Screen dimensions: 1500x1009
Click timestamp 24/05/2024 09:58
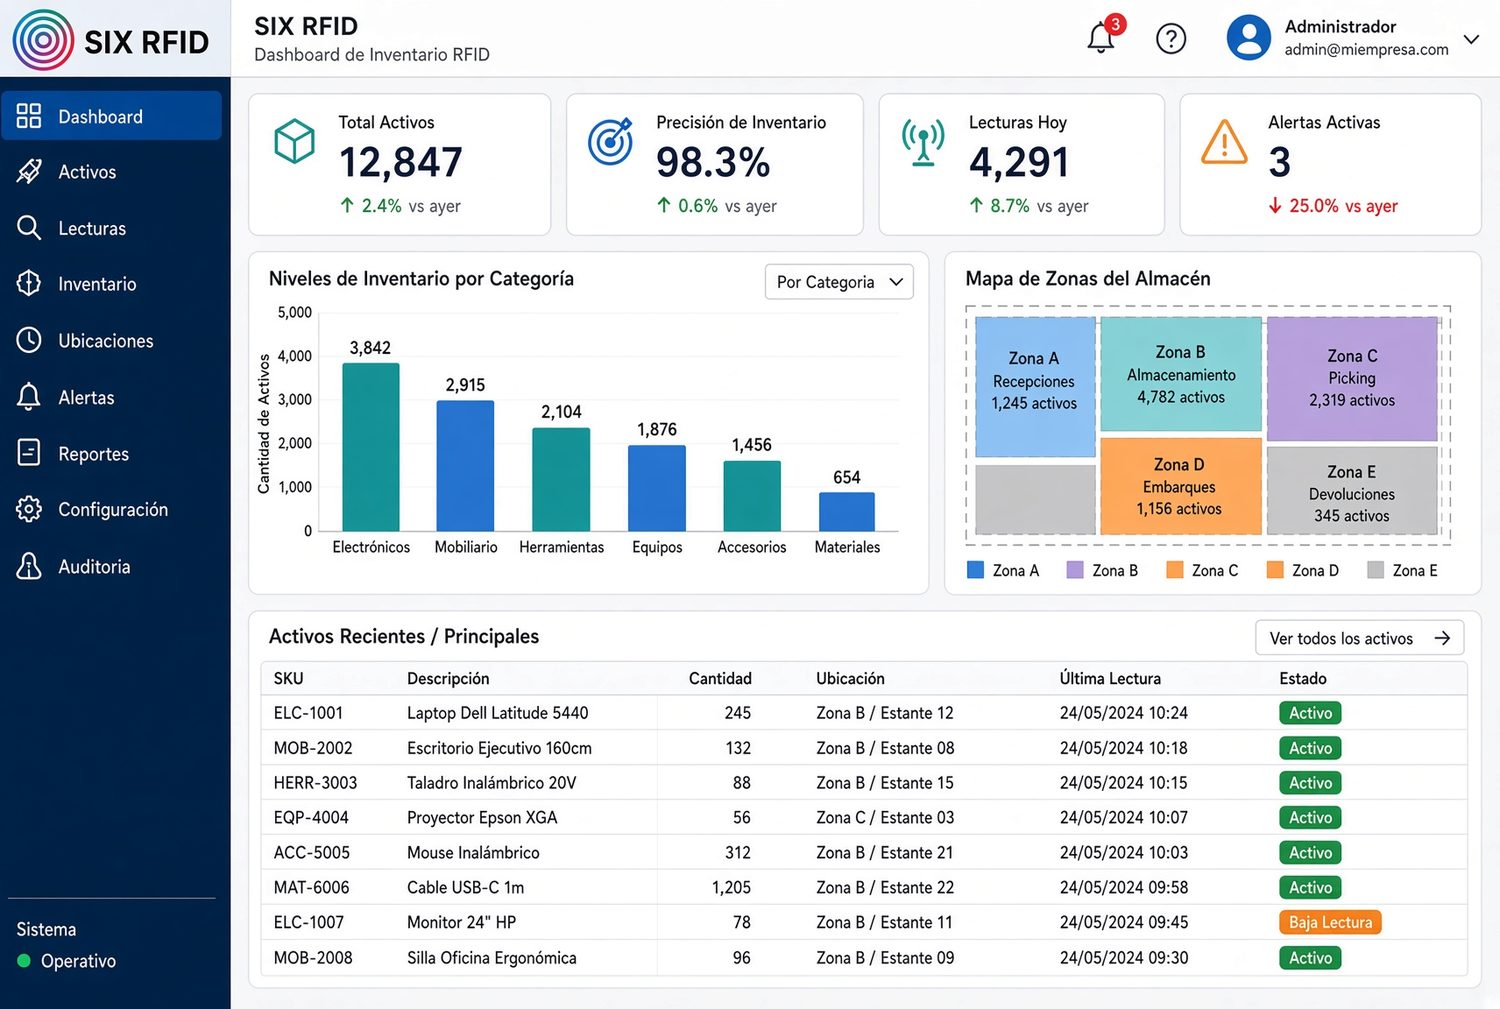point(1124,888)
